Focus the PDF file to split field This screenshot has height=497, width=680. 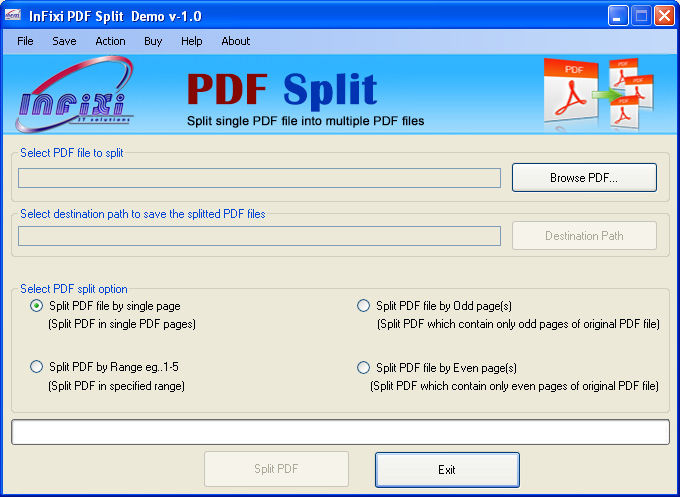tap(259, 178)
